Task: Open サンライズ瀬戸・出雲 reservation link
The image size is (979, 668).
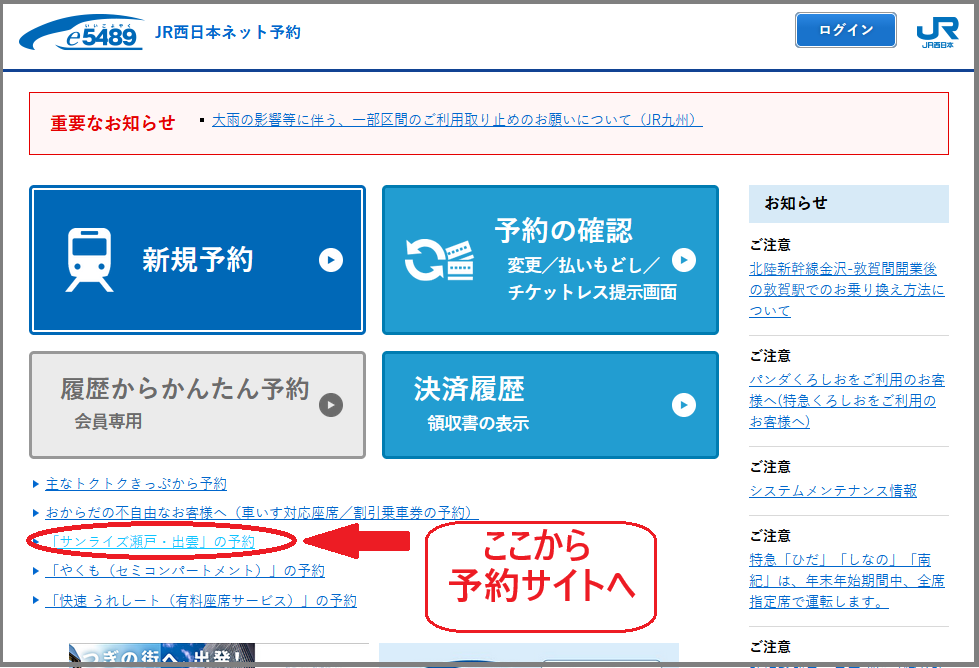Action: point(150,542)
